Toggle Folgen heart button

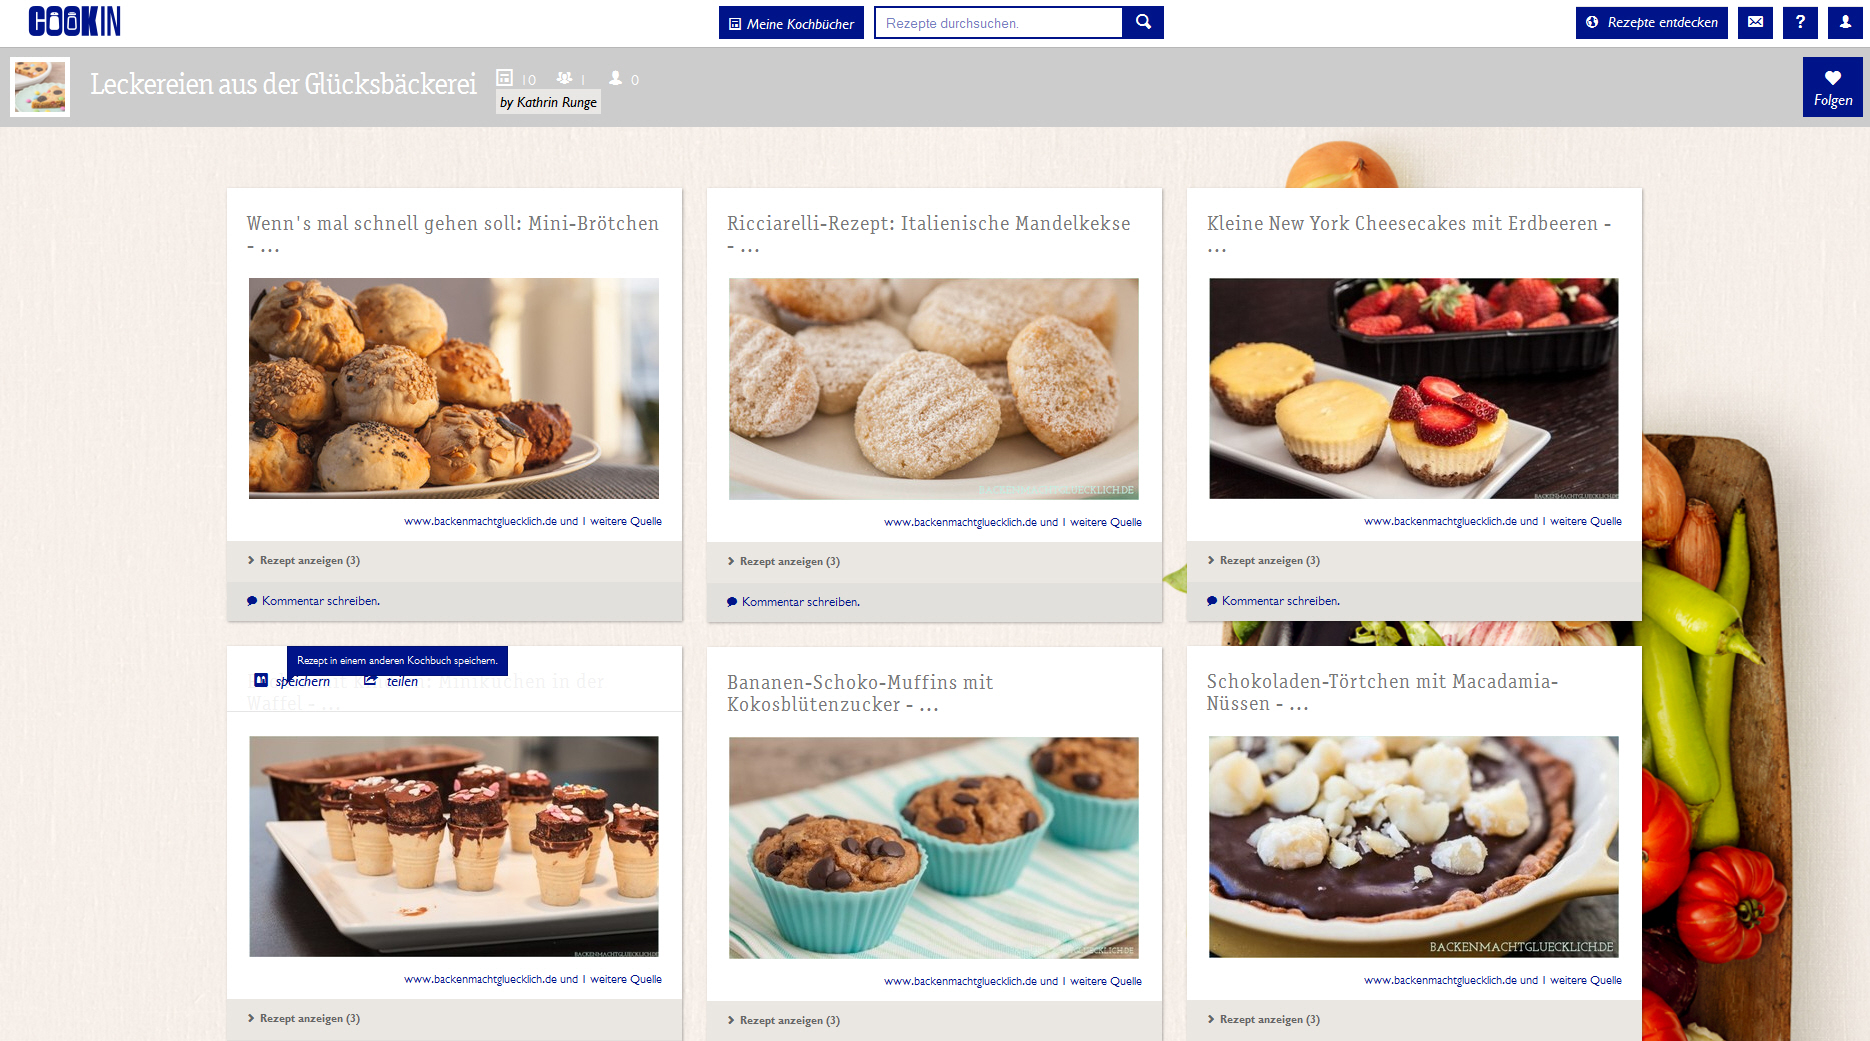coord(1832,87)
